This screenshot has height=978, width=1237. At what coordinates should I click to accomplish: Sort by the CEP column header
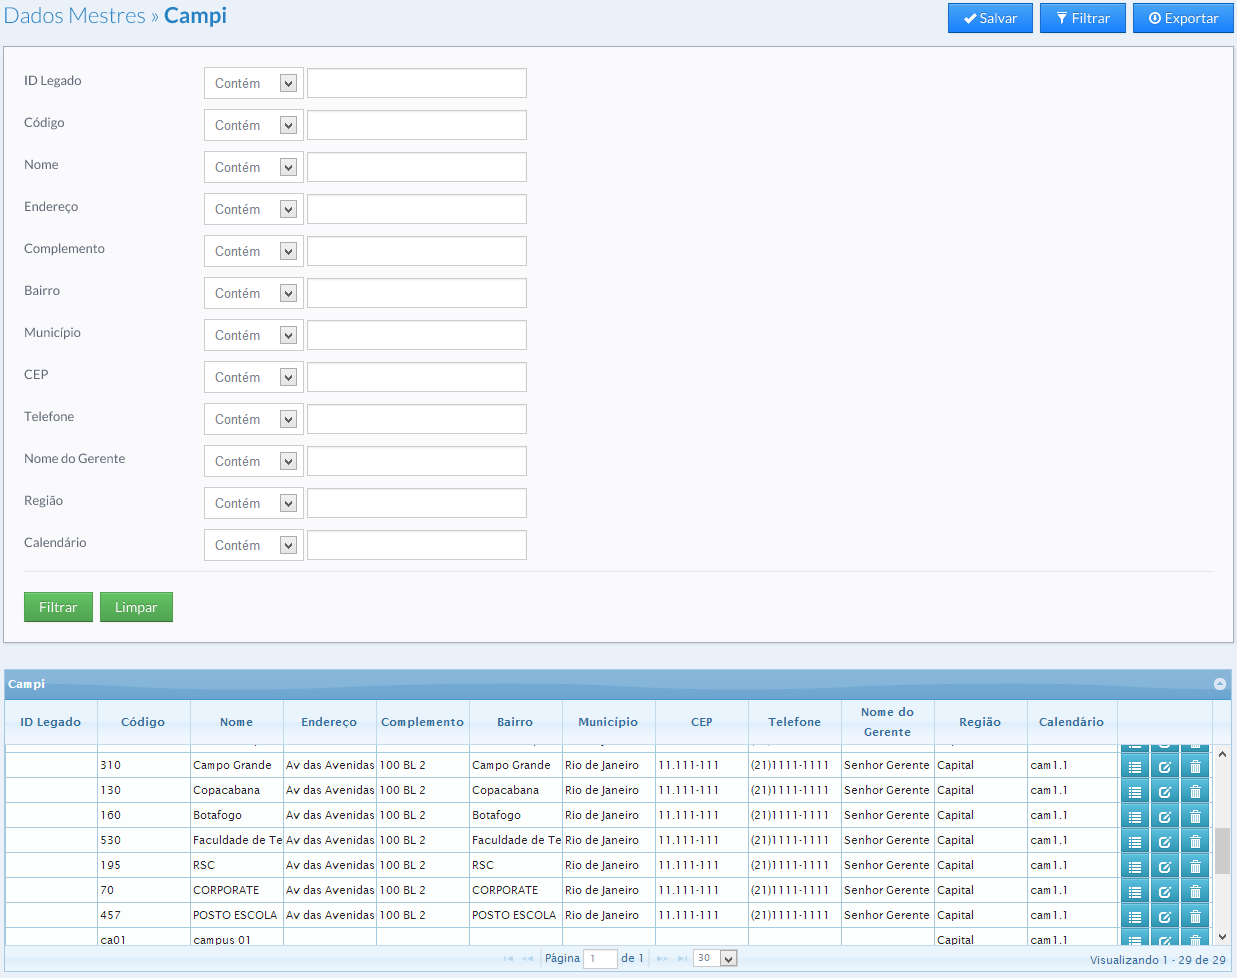click(x=701, y=722)
